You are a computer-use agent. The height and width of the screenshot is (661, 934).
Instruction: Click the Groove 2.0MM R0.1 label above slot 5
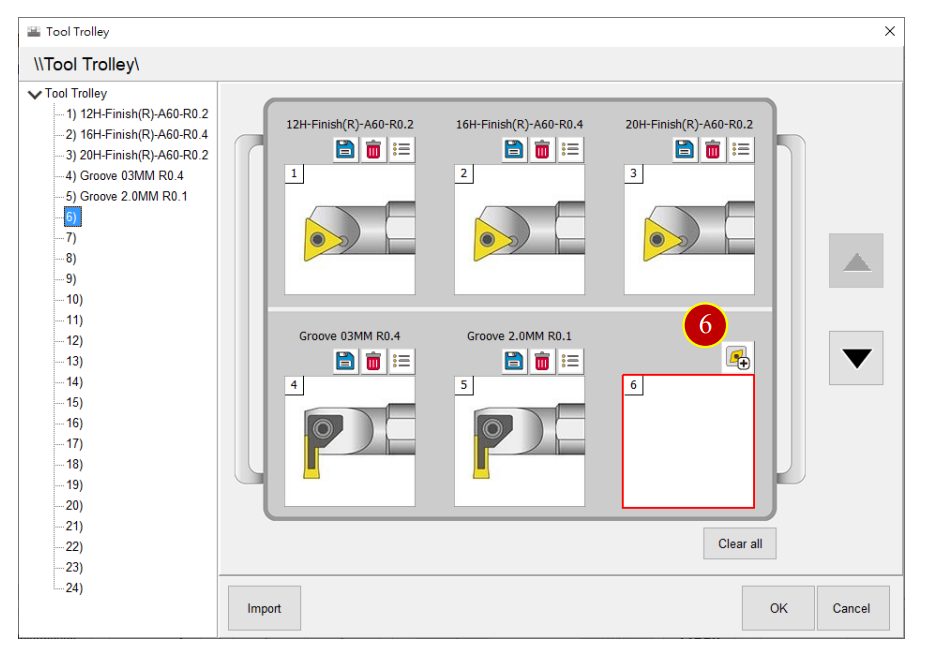[519, 336]
